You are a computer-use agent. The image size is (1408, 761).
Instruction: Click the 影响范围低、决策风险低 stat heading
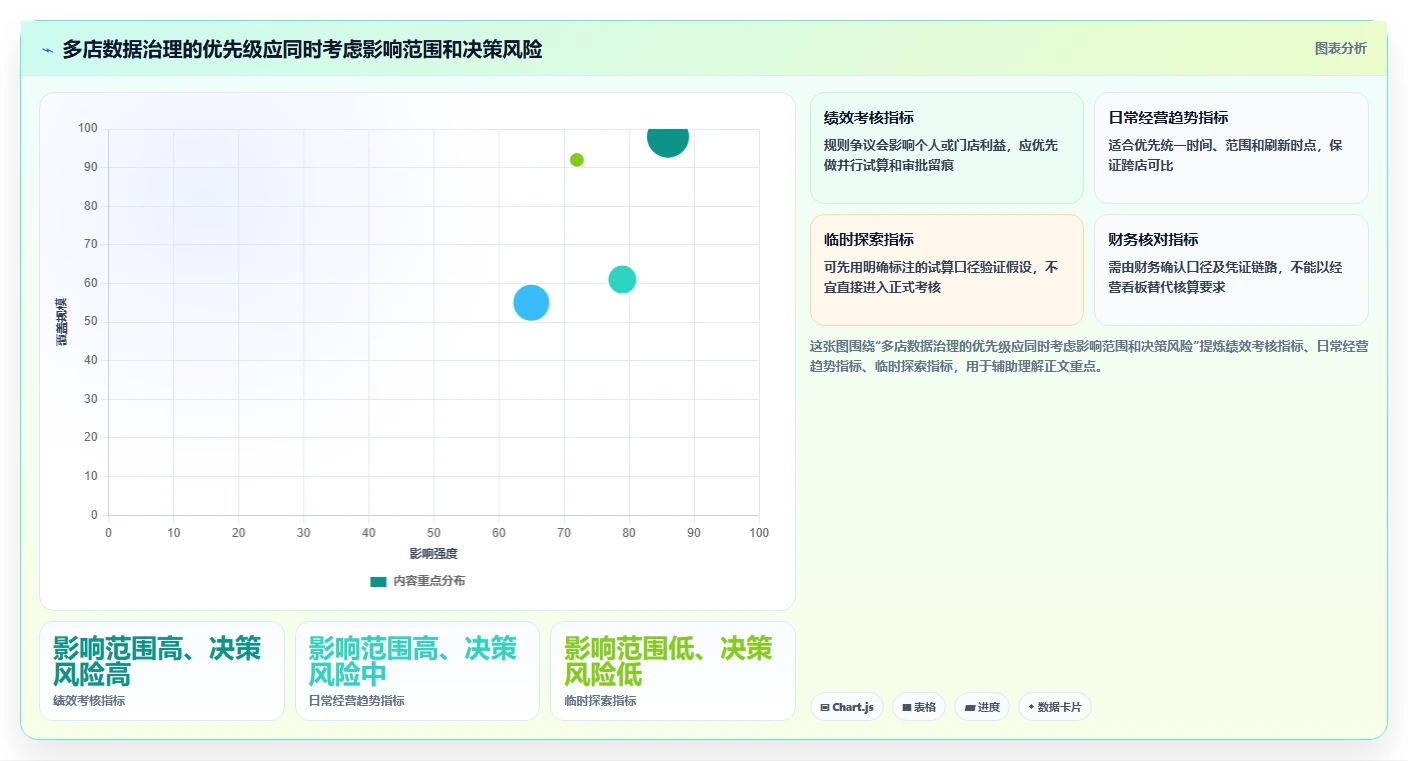(668, 661)
